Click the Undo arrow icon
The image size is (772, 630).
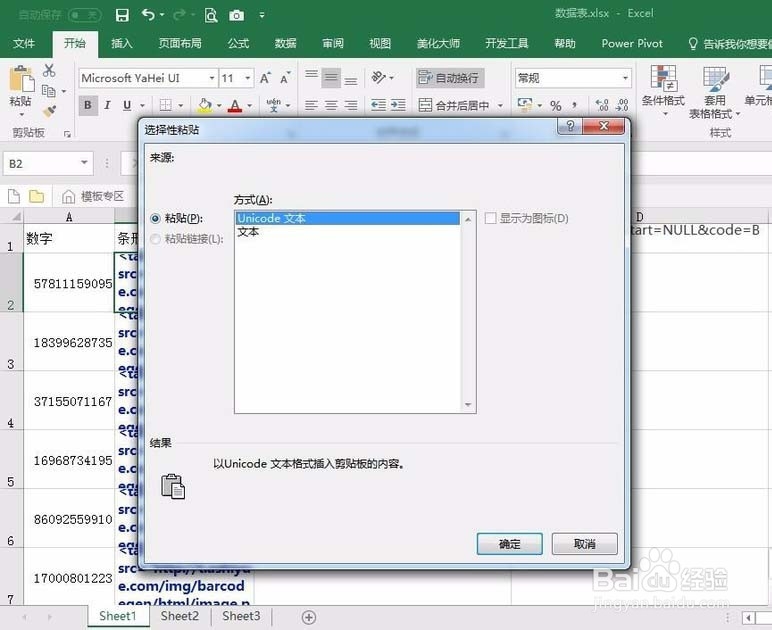tap(148, 15)
